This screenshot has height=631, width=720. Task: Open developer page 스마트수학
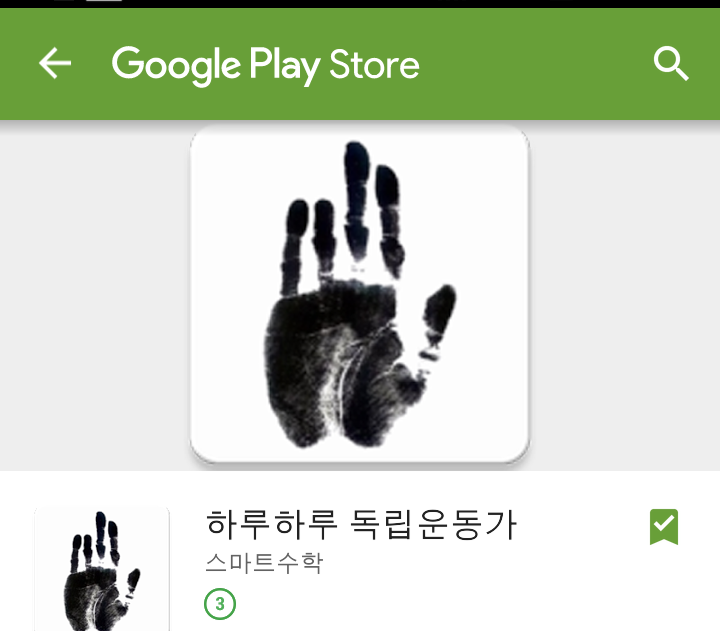tap(264, 563)
